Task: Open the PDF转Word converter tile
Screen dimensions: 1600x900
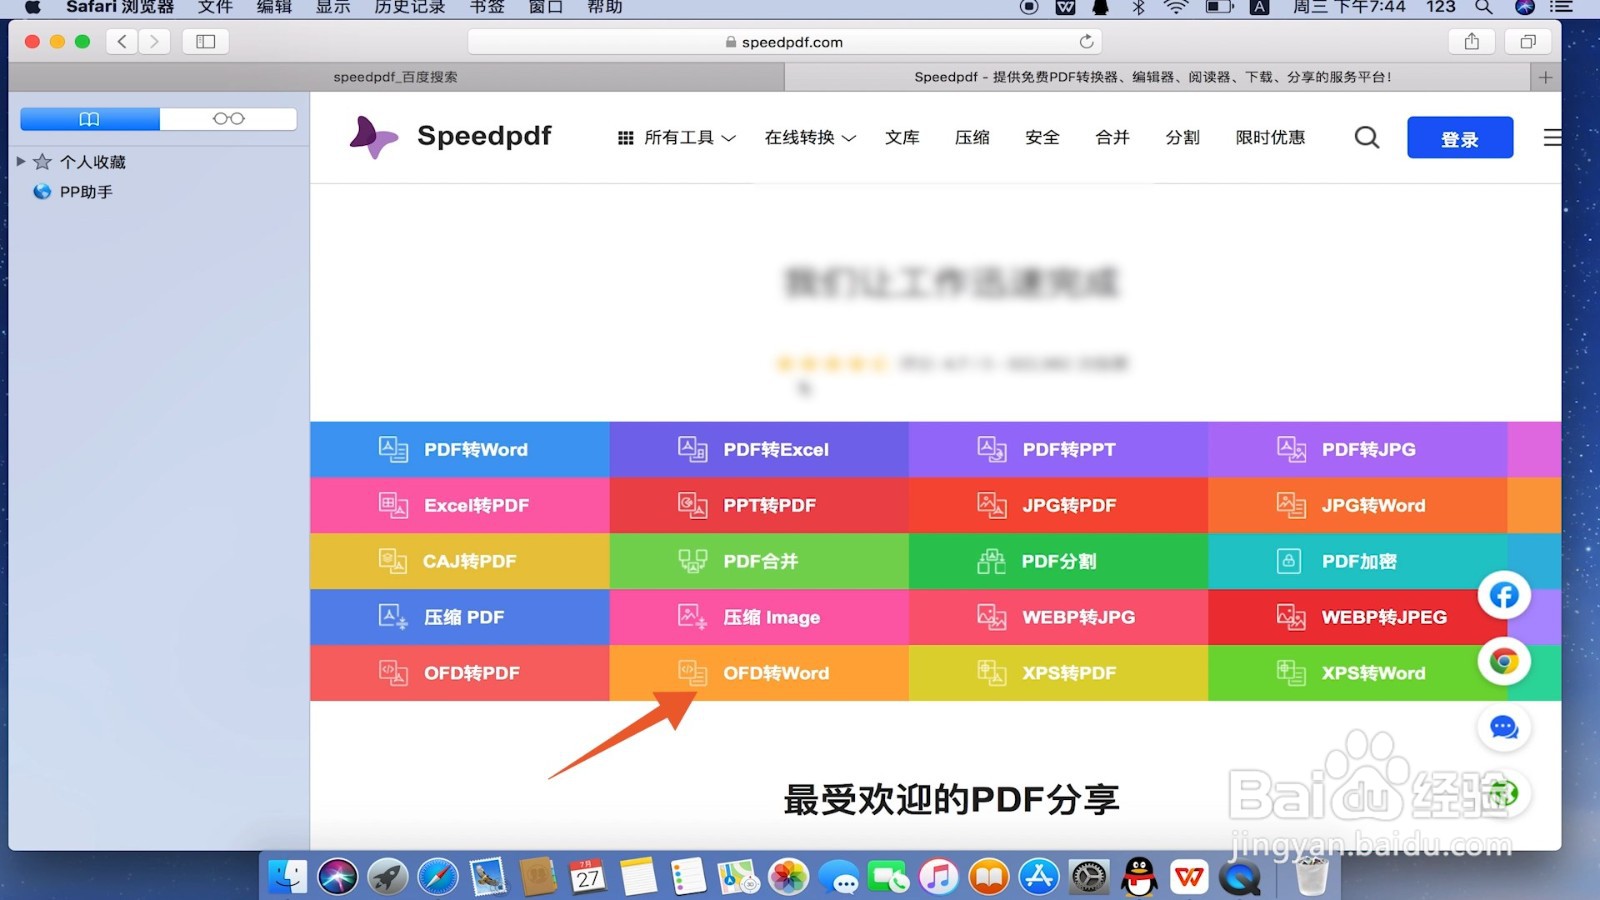Action: [459, 449]
